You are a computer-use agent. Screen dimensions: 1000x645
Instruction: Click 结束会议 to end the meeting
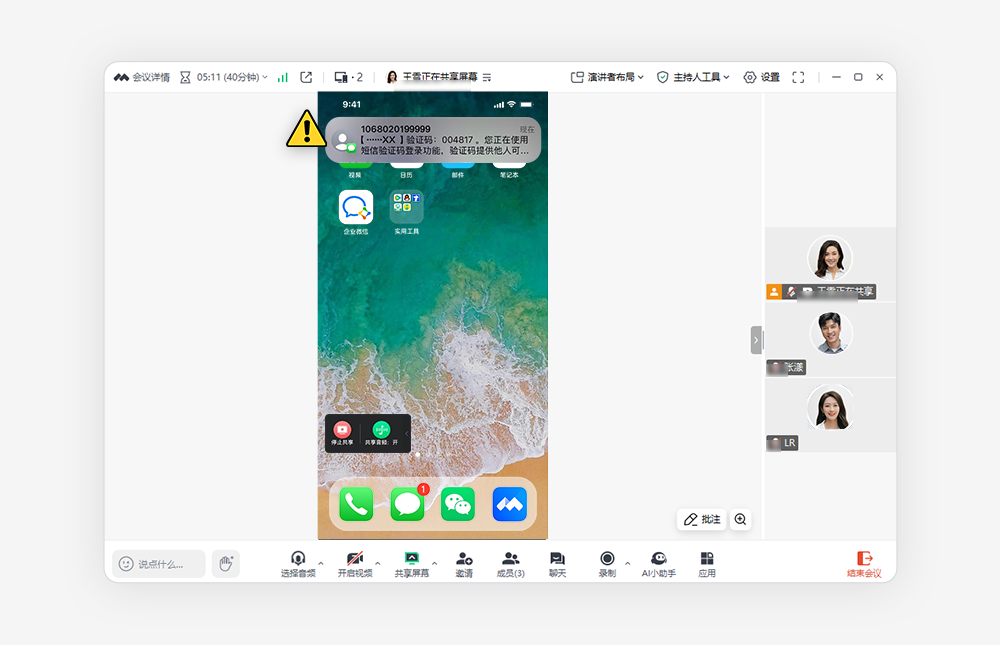864,565
